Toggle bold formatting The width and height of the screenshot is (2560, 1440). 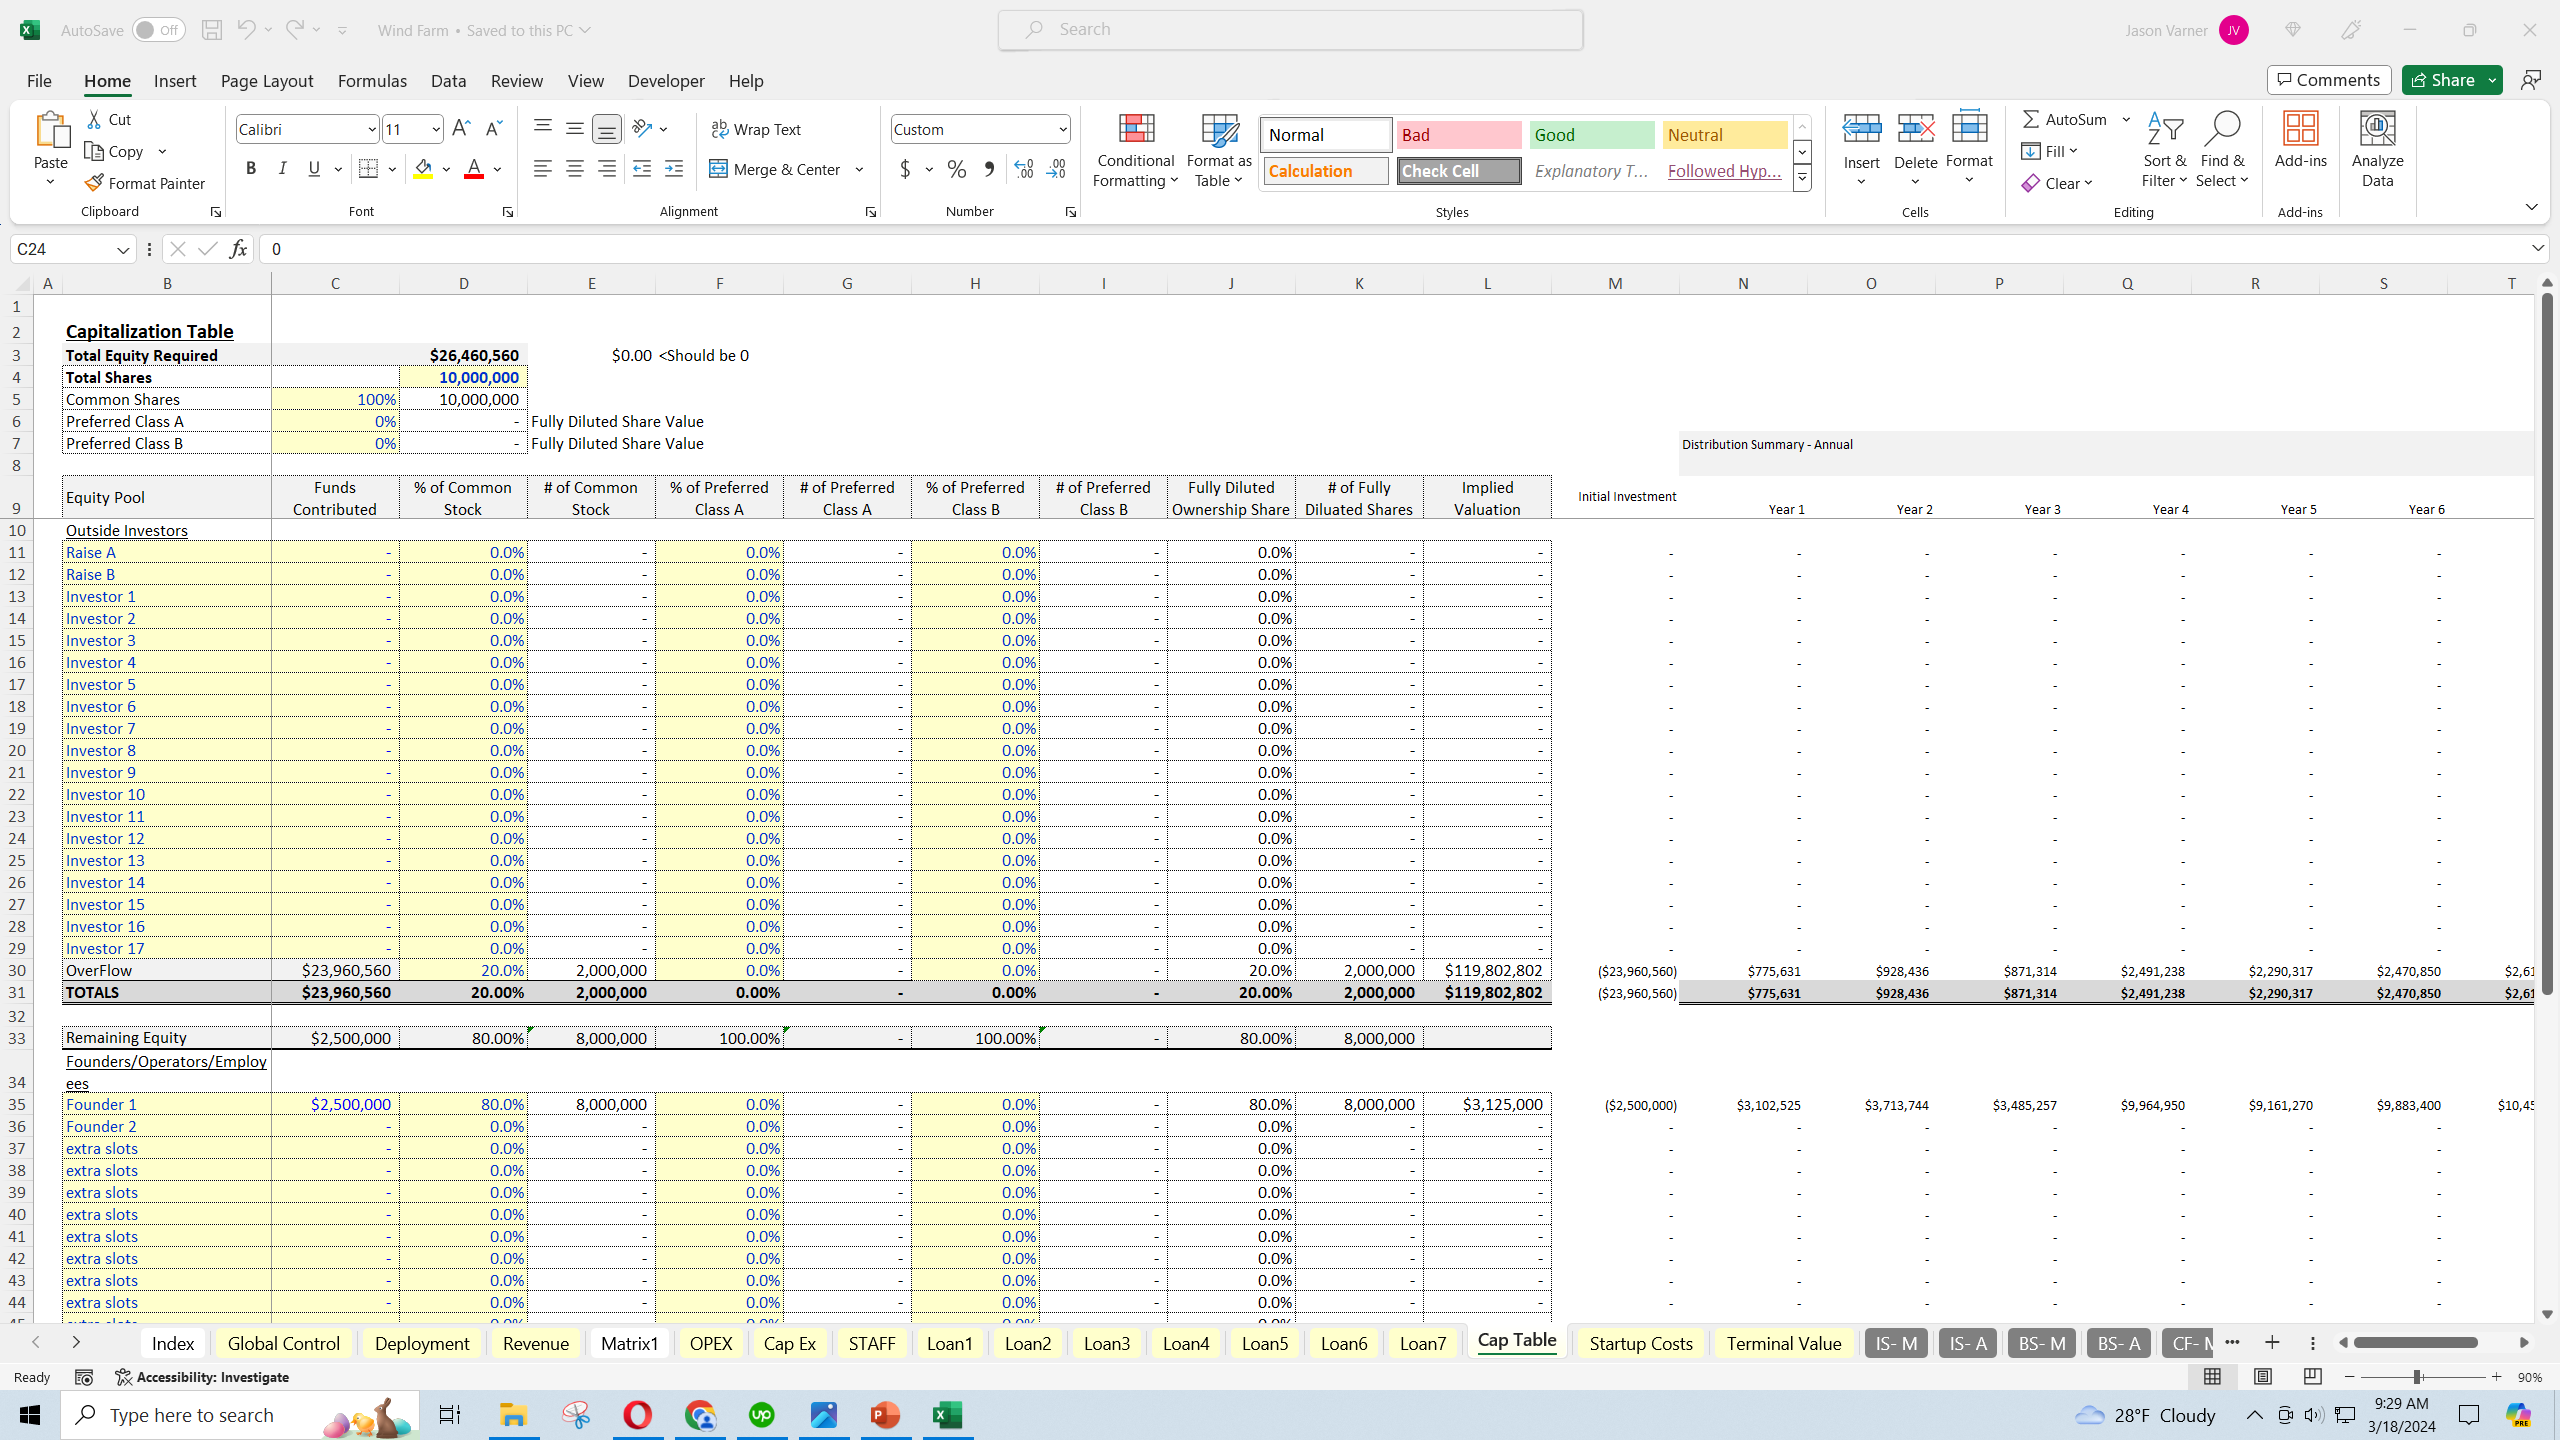coord(250,169)
